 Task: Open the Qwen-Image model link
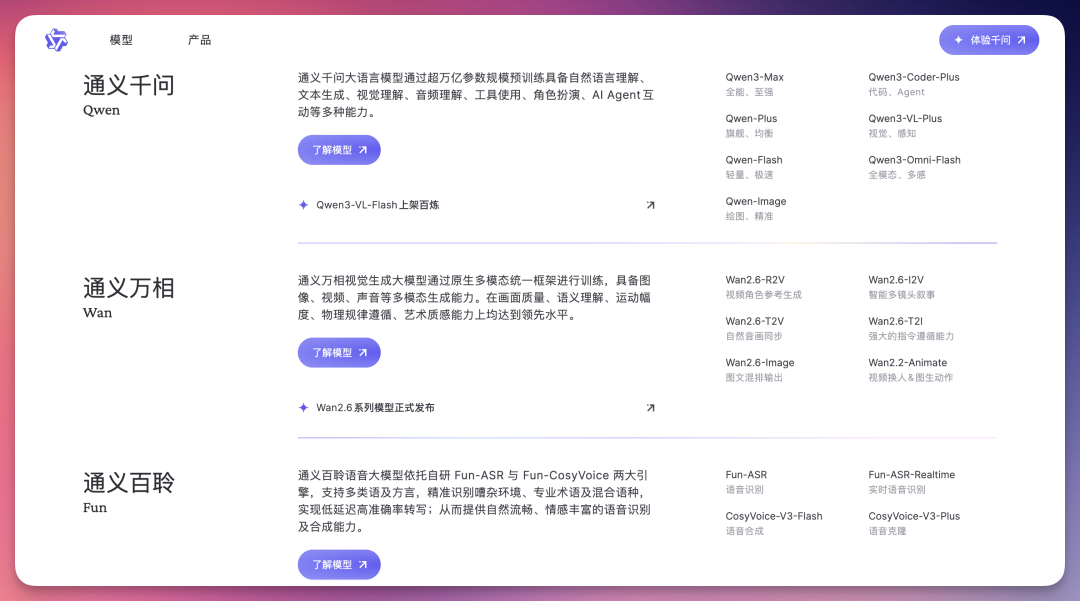756,202
